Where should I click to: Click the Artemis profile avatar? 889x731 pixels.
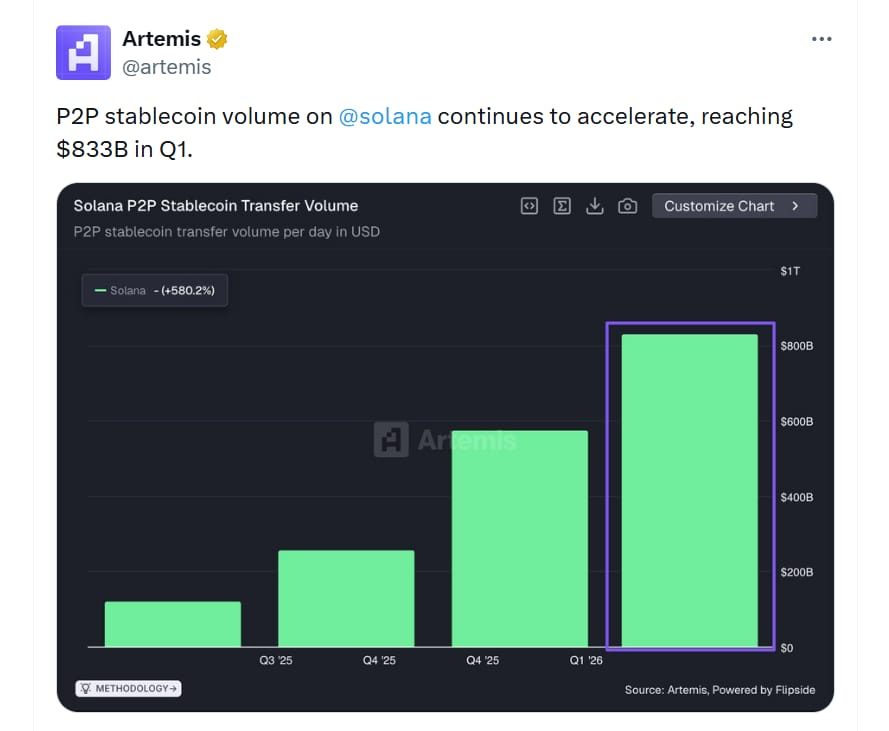click(83, 53)
